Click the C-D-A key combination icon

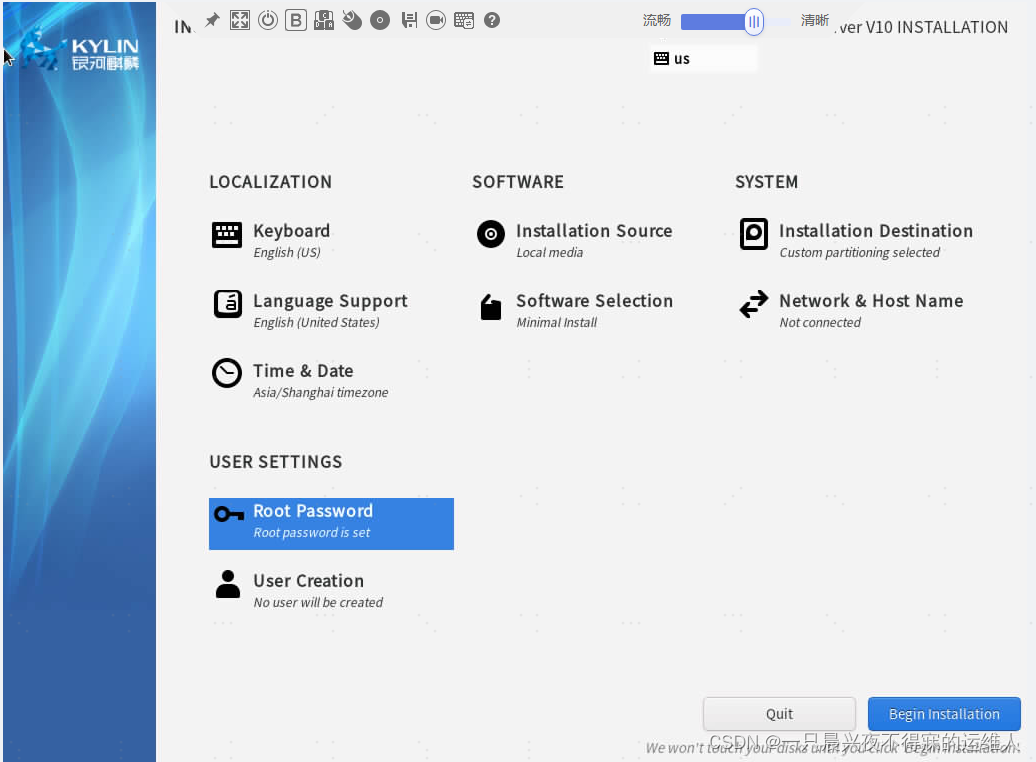[x=324, y=20]
